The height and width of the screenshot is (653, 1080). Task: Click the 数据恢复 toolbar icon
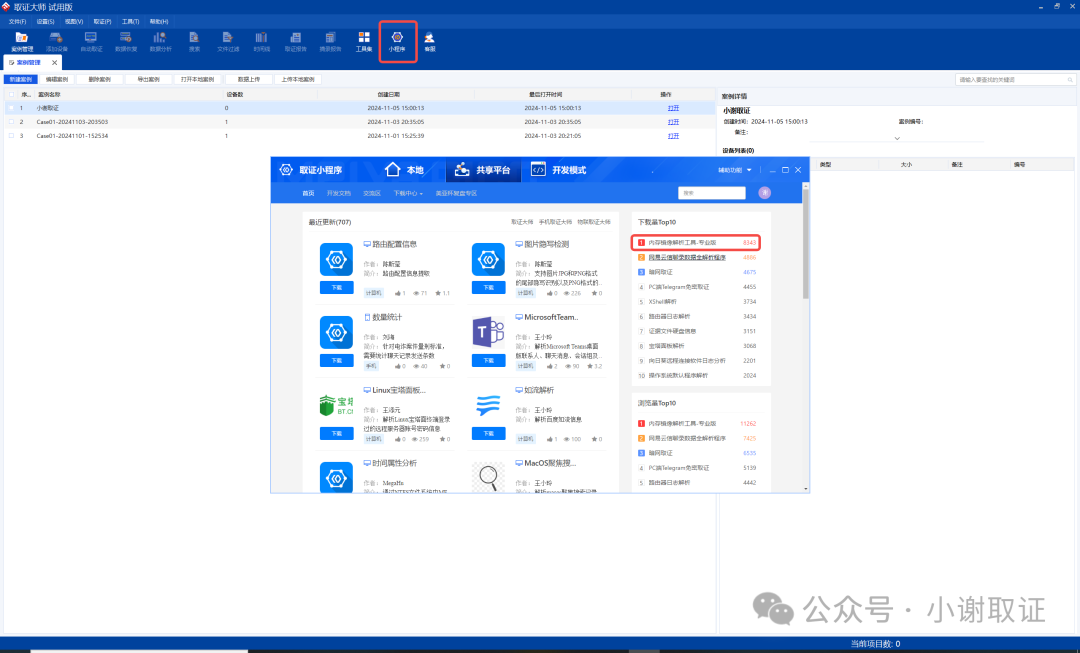pos(125,42)
